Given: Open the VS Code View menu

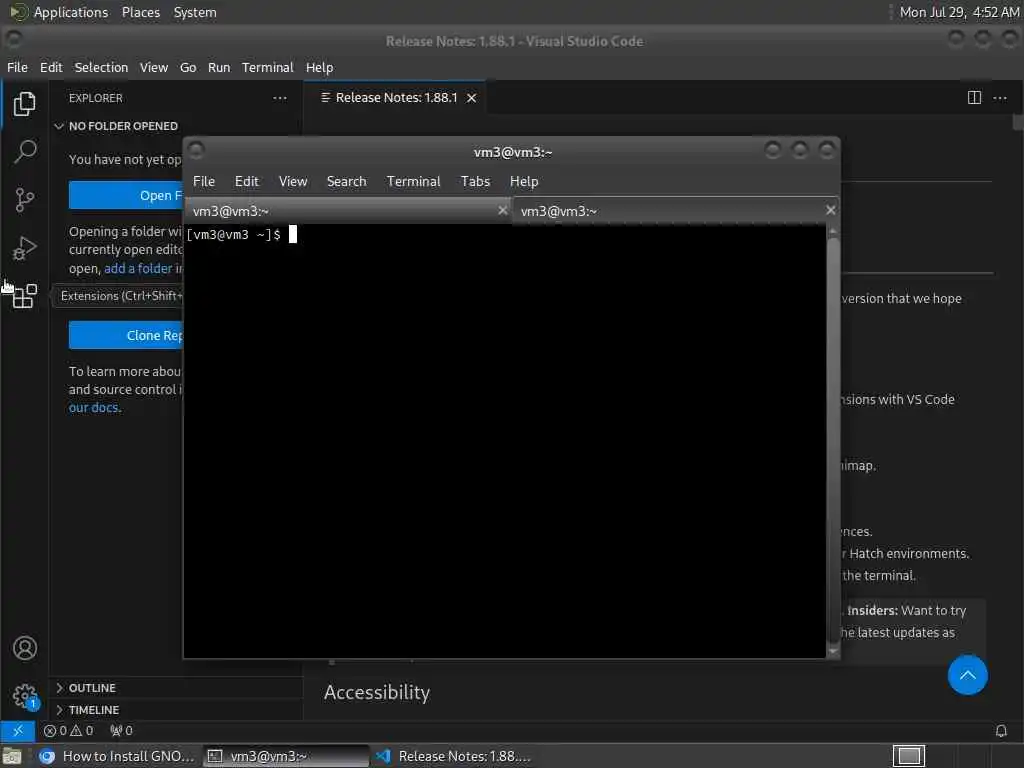Looking at the screenshot, I should 153,67.
